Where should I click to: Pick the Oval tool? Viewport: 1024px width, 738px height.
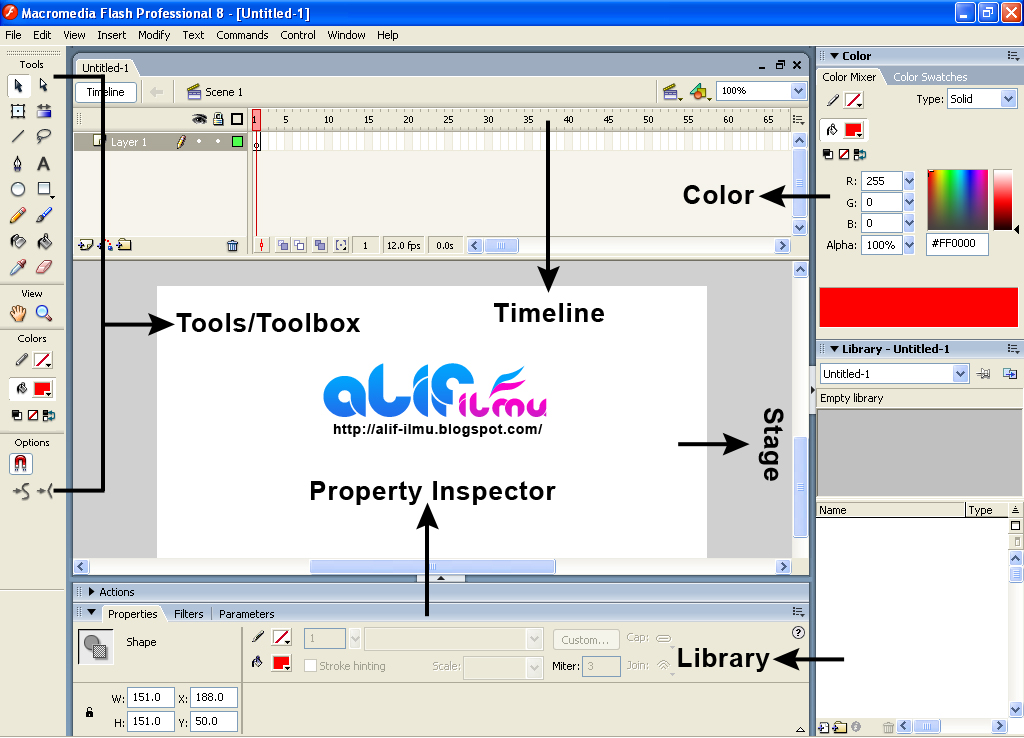coord(18,189)
